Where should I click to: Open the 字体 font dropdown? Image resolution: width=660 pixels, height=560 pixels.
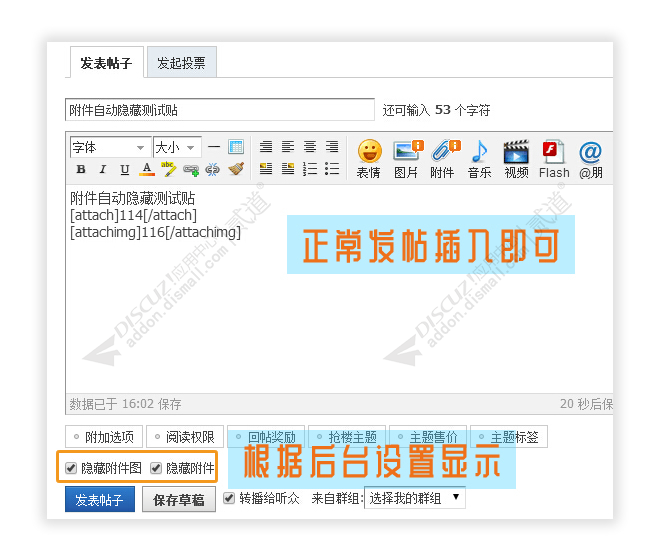(x=110, y=147)
